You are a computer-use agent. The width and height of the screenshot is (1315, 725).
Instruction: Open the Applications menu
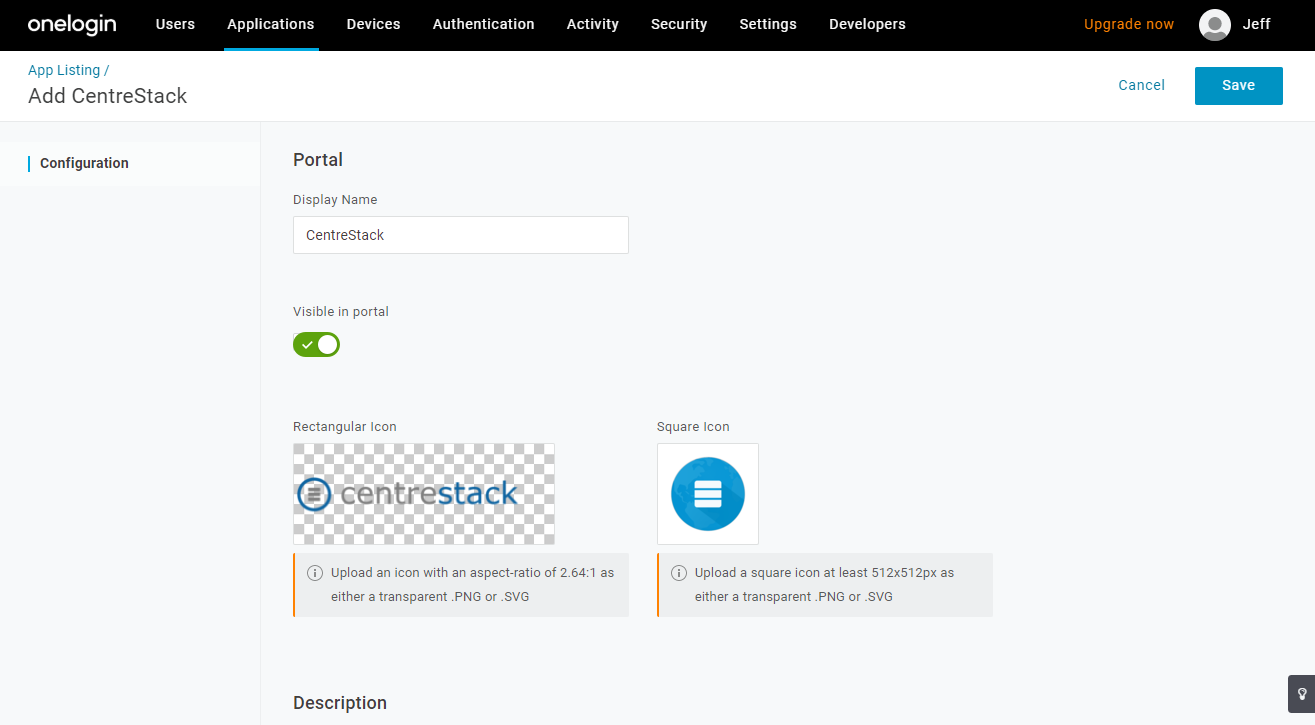(x=271, y=24)
